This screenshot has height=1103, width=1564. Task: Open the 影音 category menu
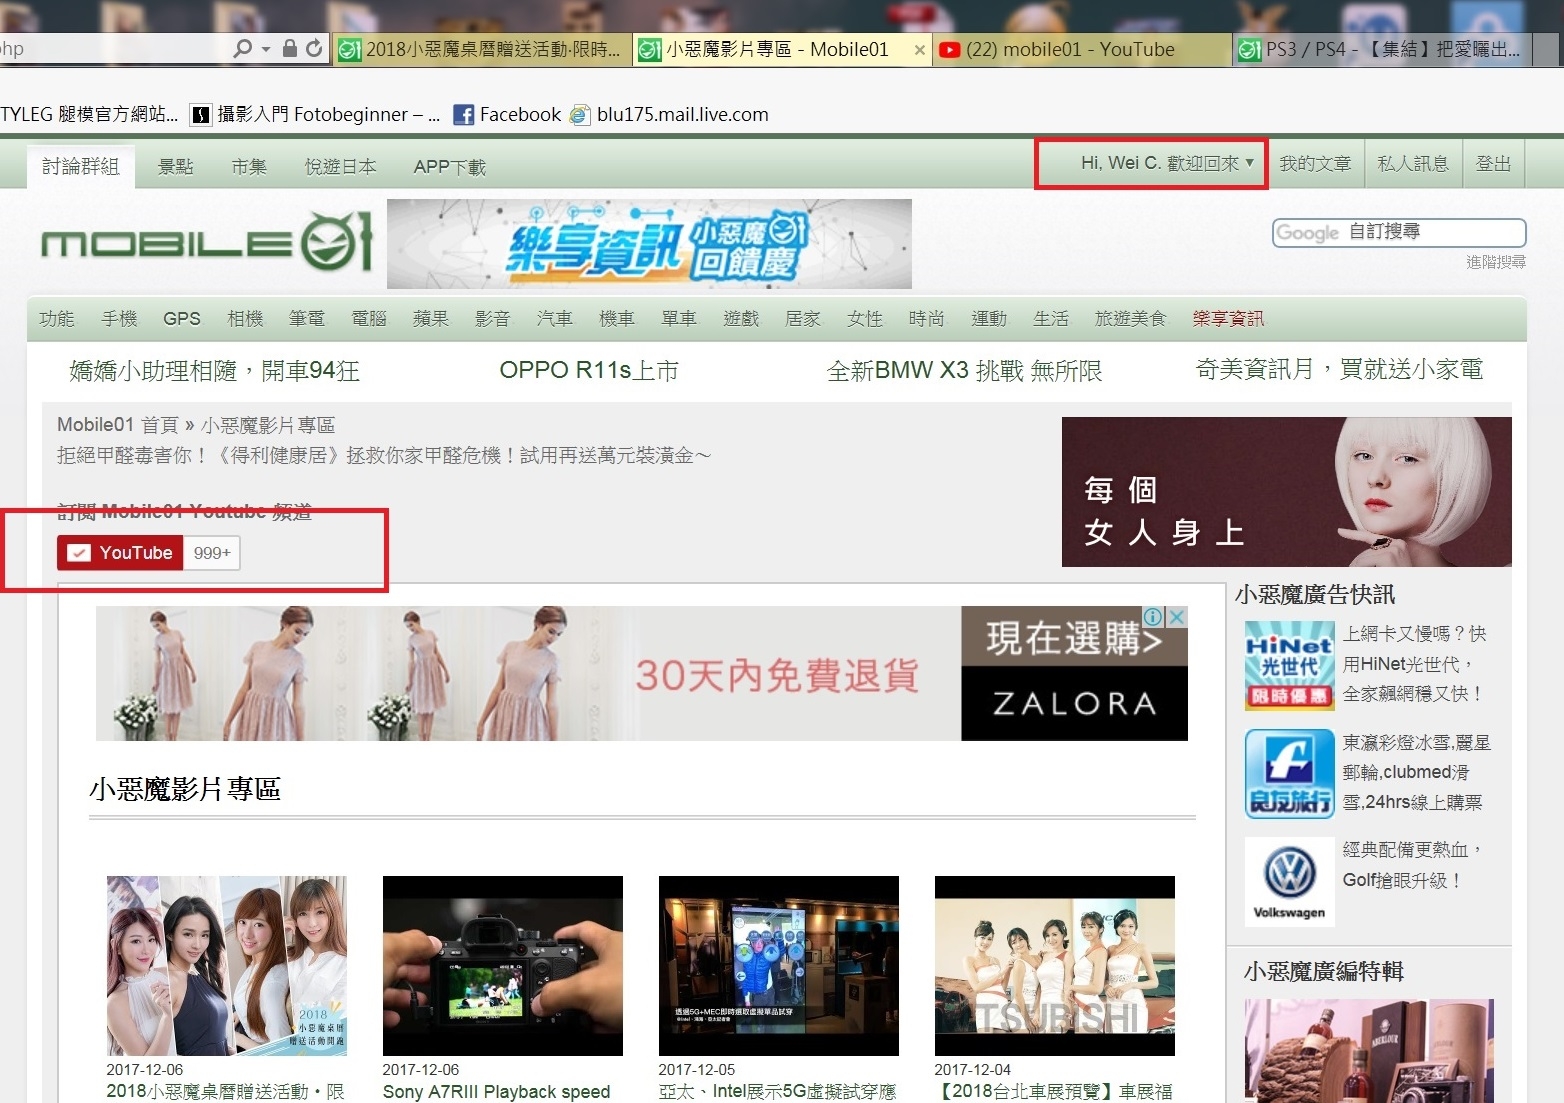[492, 318]
